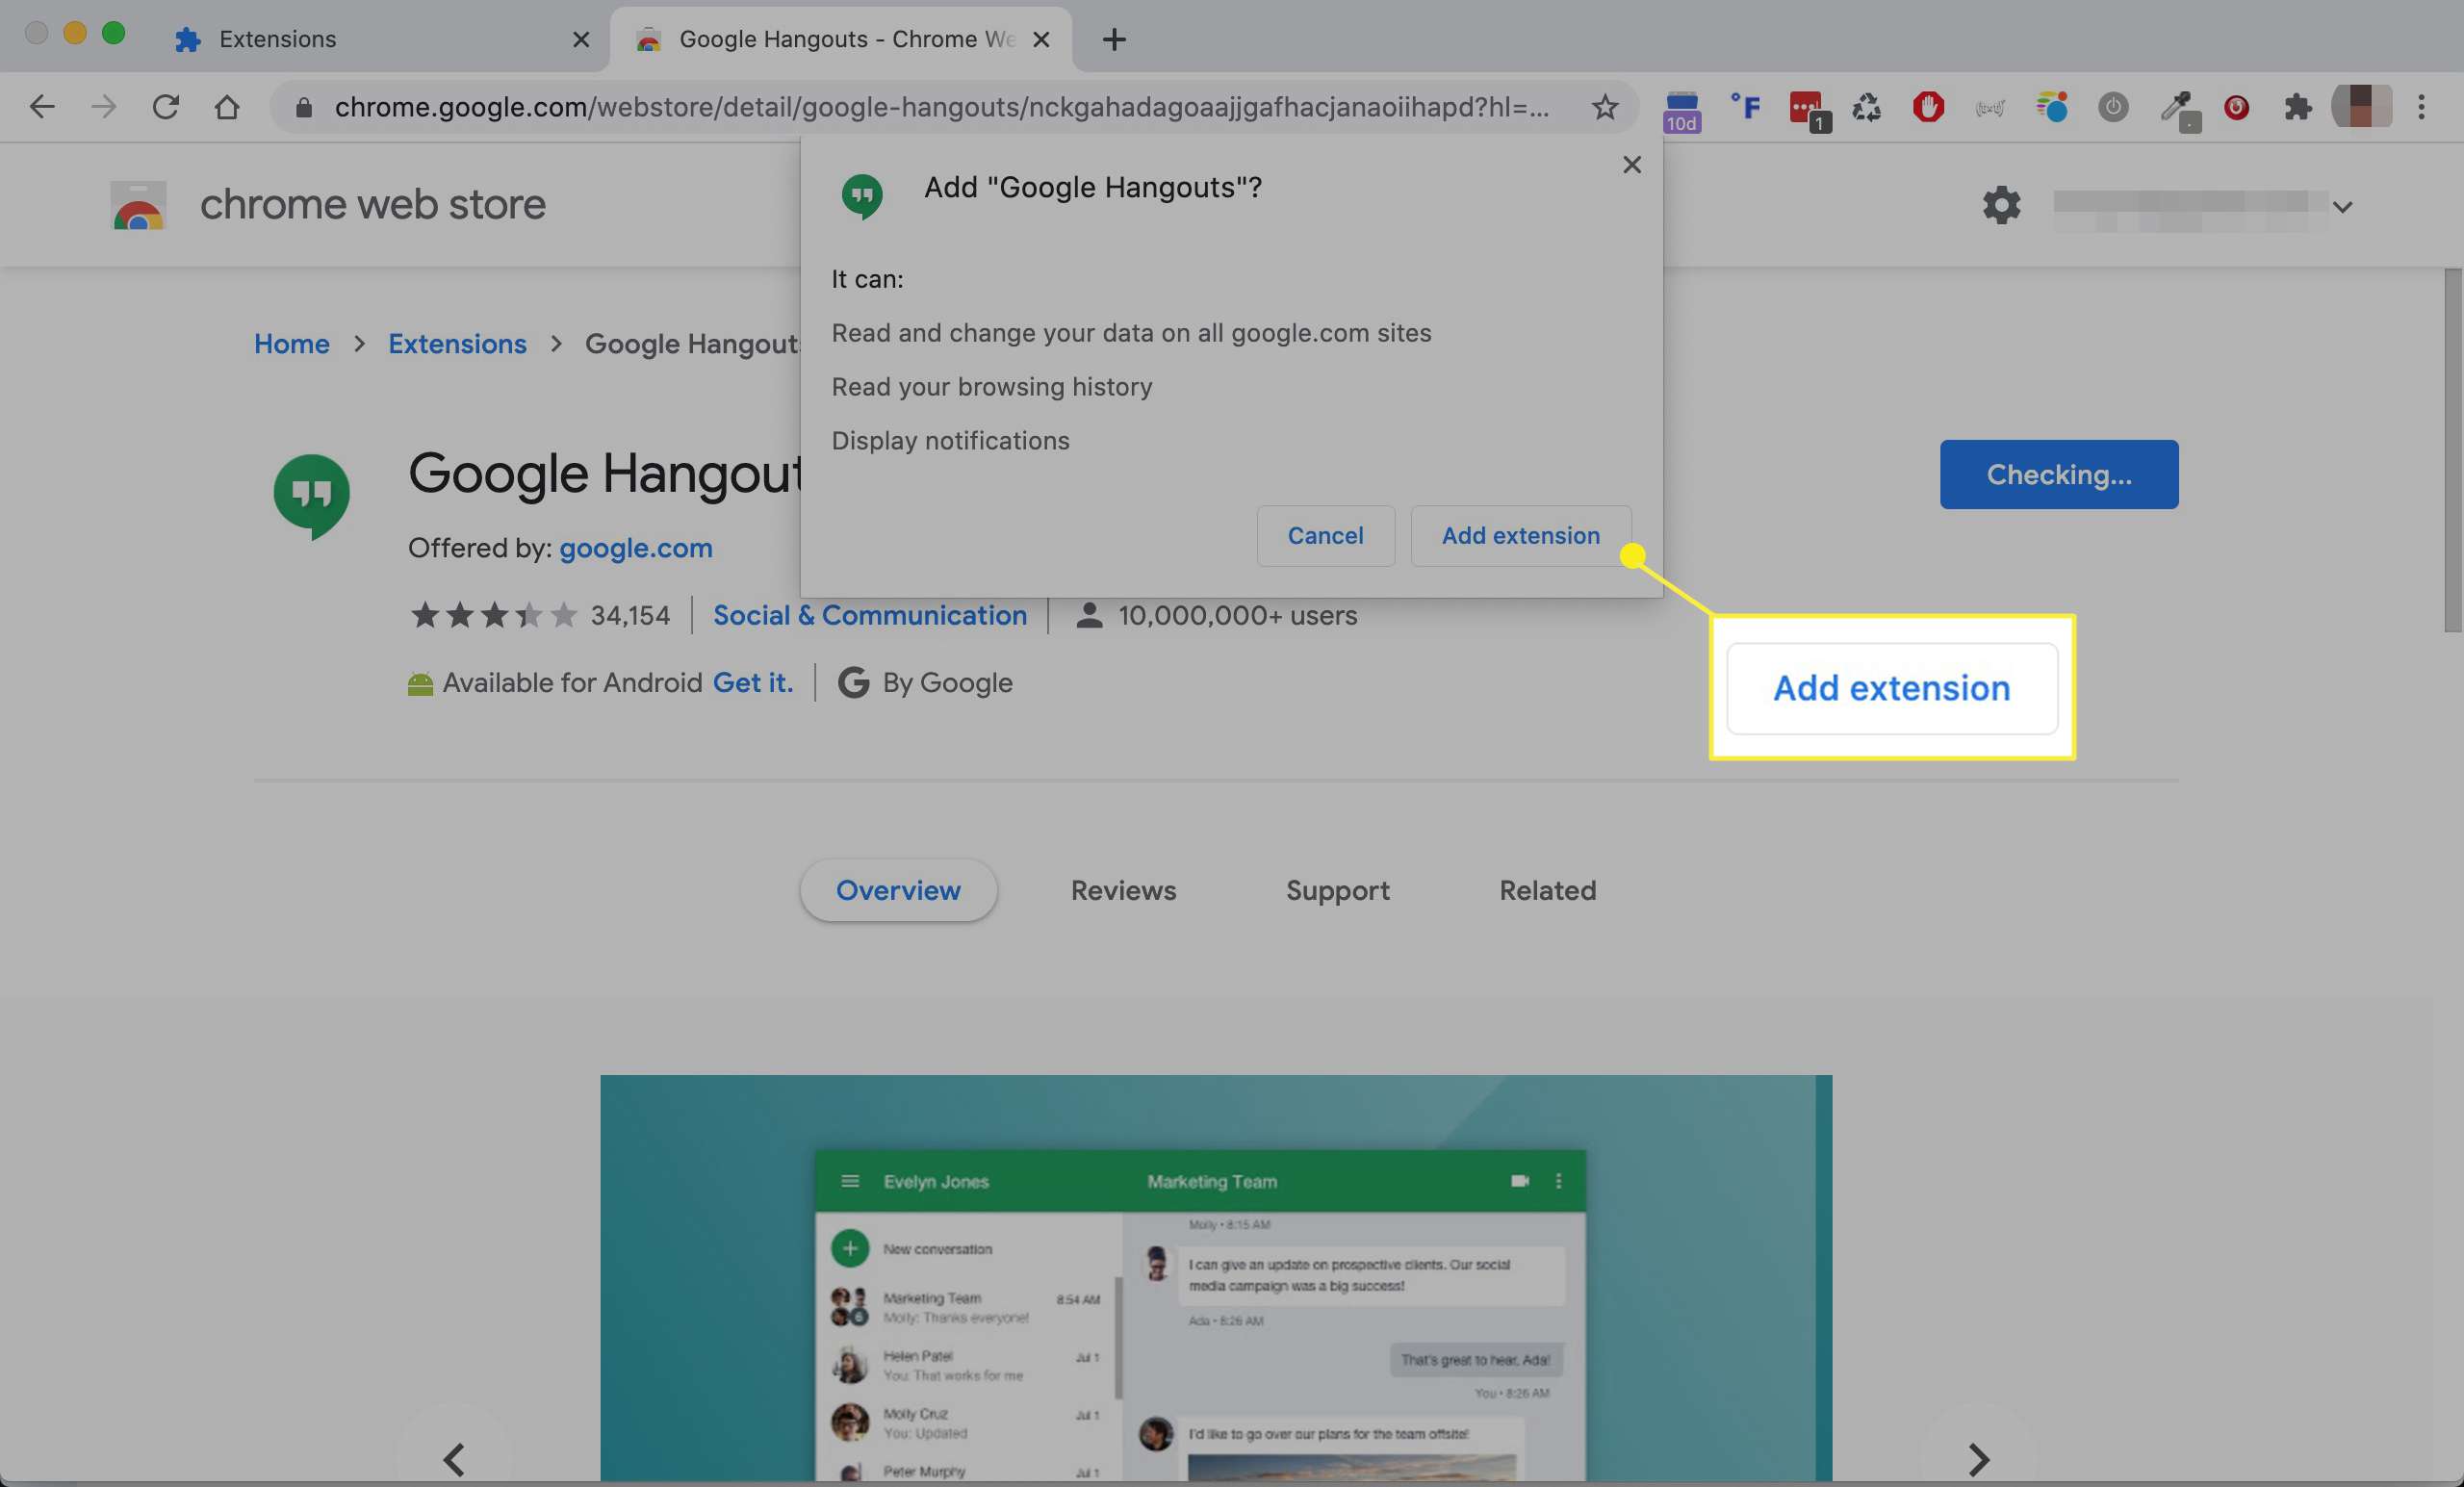Bookmark this page with the star icon
This screenshot has width=2464, height=1487.
coord(1604,107)
